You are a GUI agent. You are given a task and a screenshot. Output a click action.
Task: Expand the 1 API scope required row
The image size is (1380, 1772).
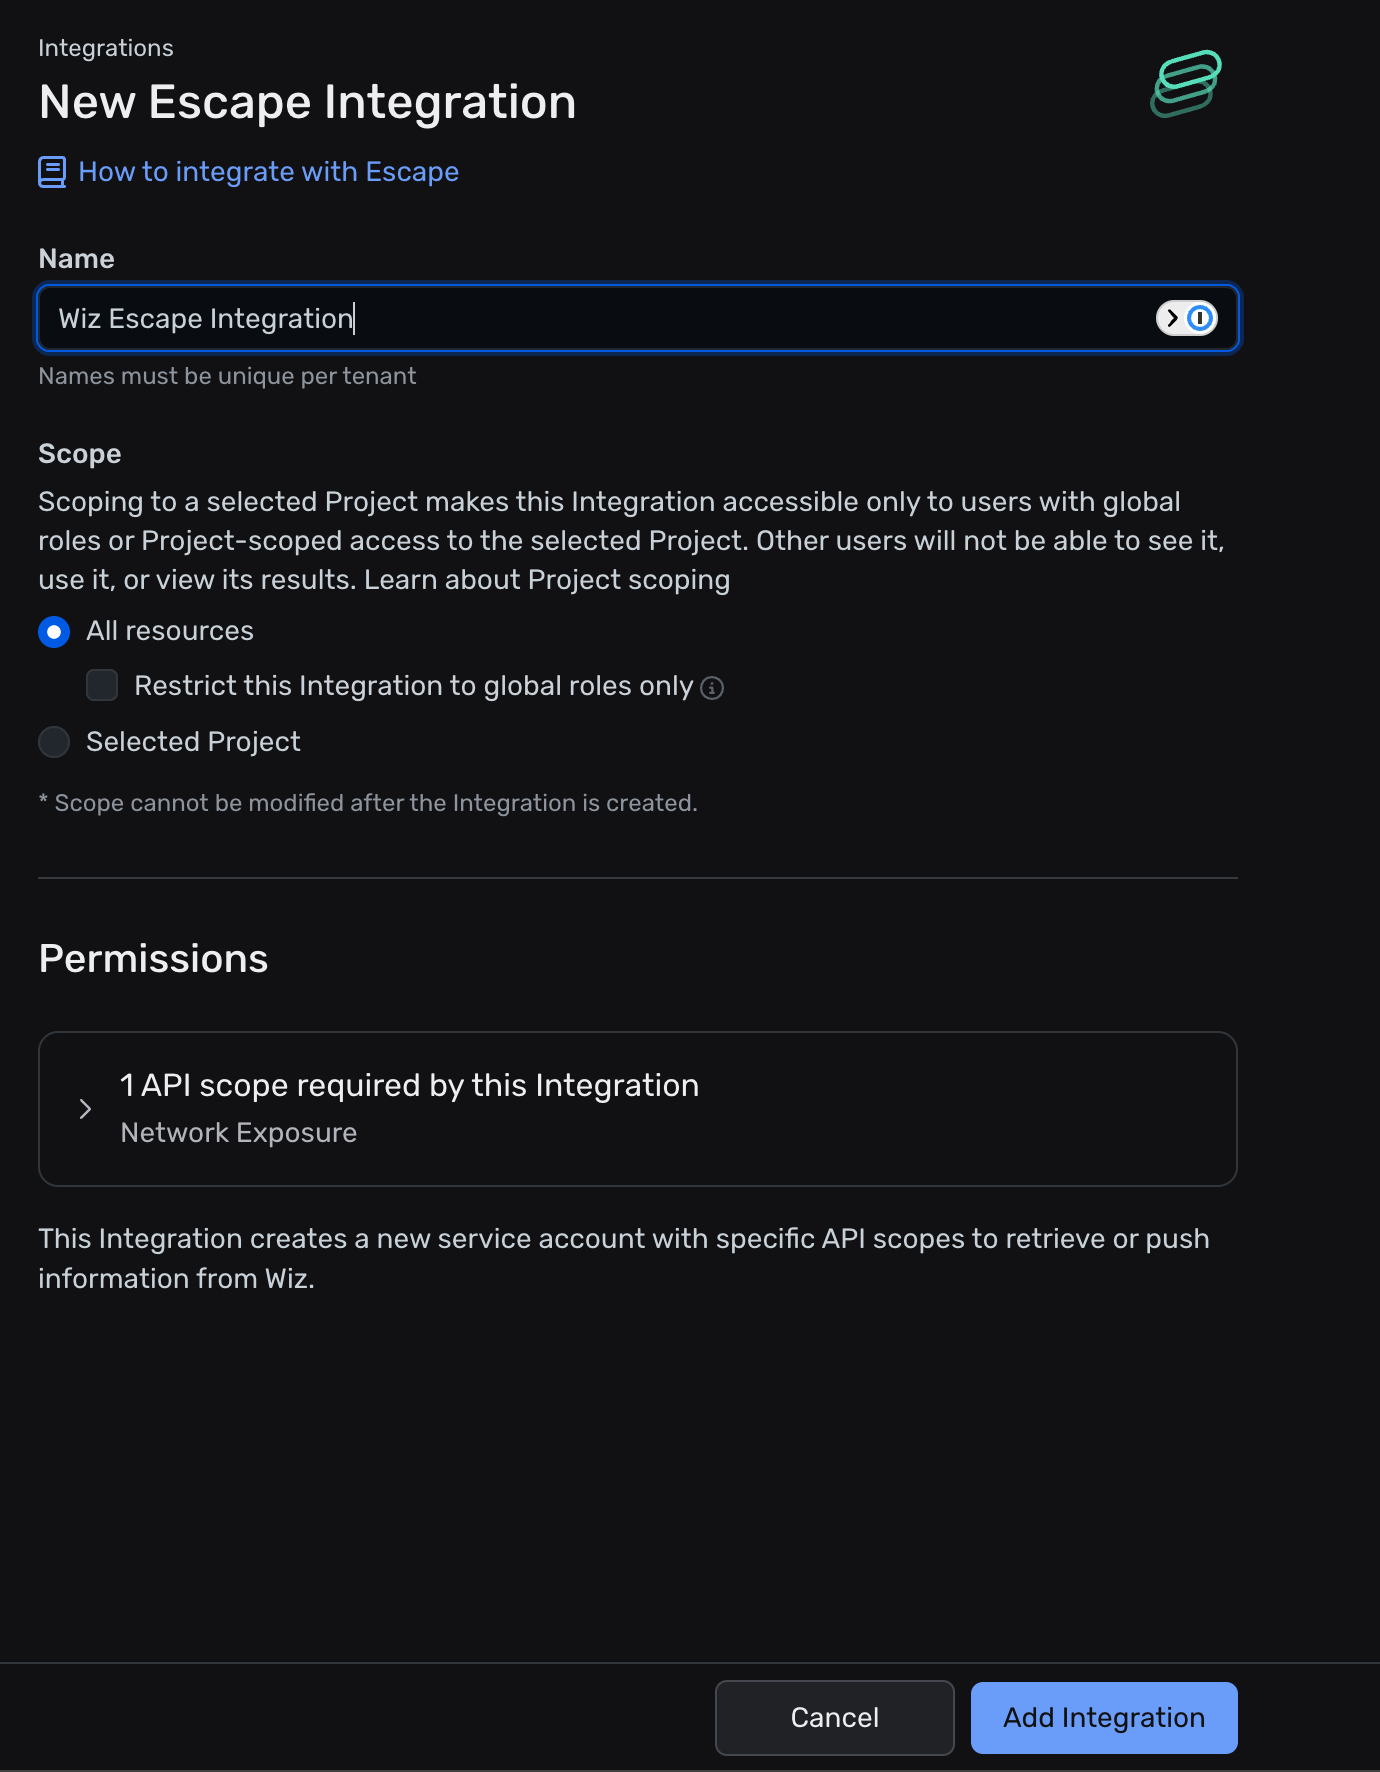click(x=409, y=1086)
